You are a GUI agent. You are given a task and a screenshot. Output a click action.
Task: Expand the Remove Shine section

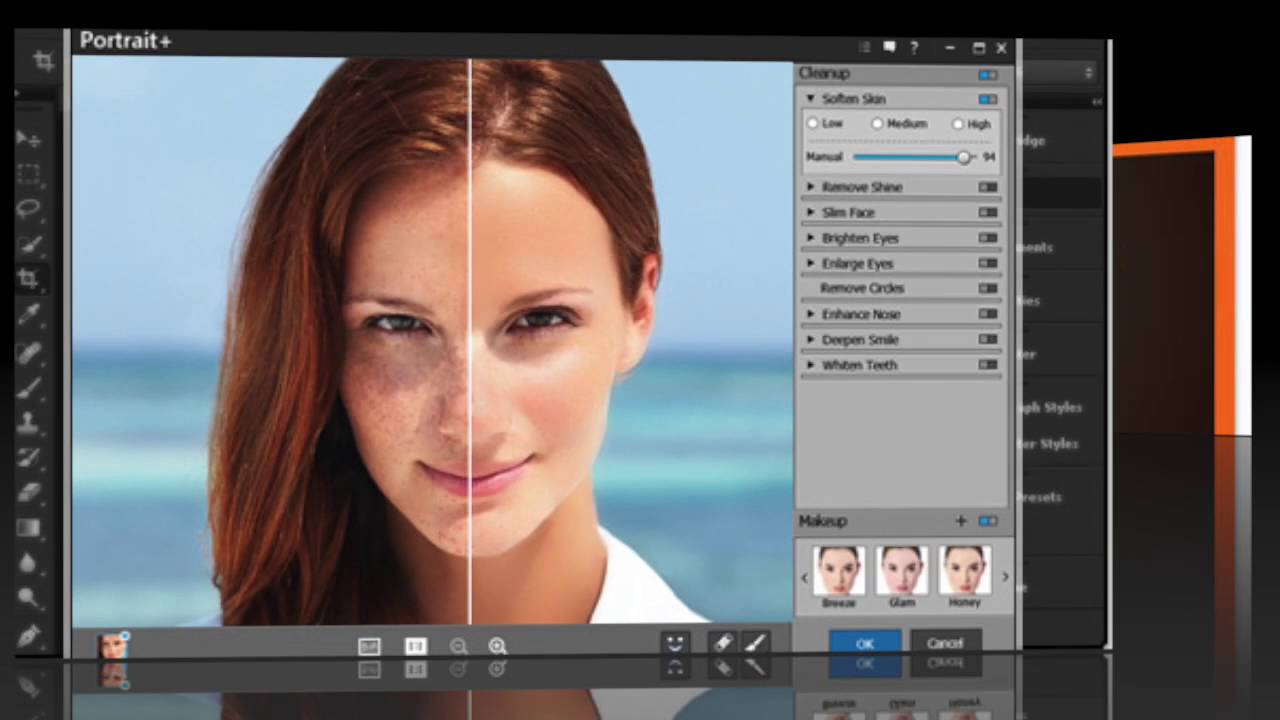click(x=811, y=187)
